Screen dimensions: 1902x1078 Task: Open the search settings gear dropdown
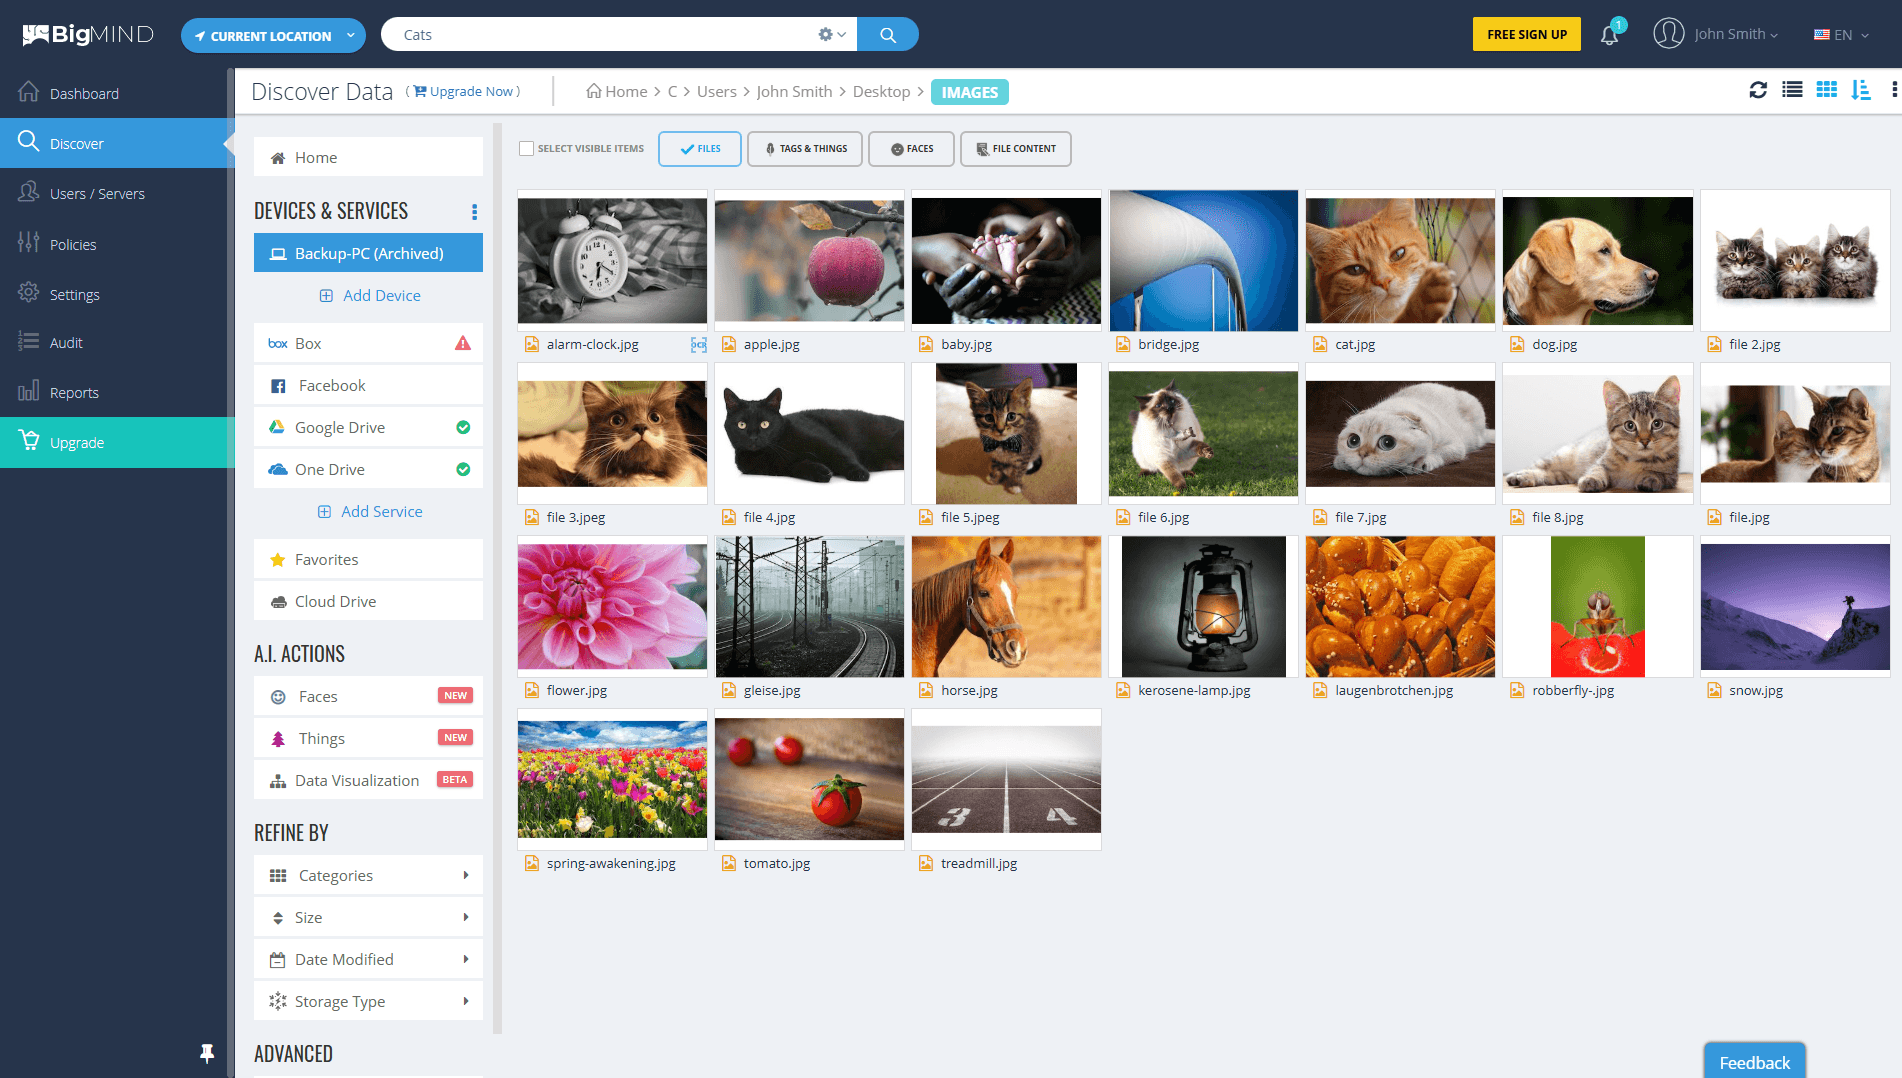[x=831, y=33]
